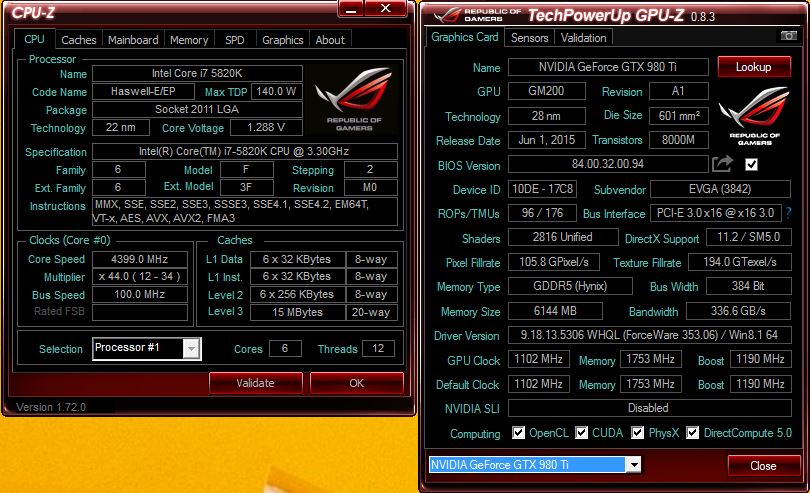This screenshot has height=493, width=810.
Task: Click the Max TDP value 140.0 W
Action: tap(276, 91)
